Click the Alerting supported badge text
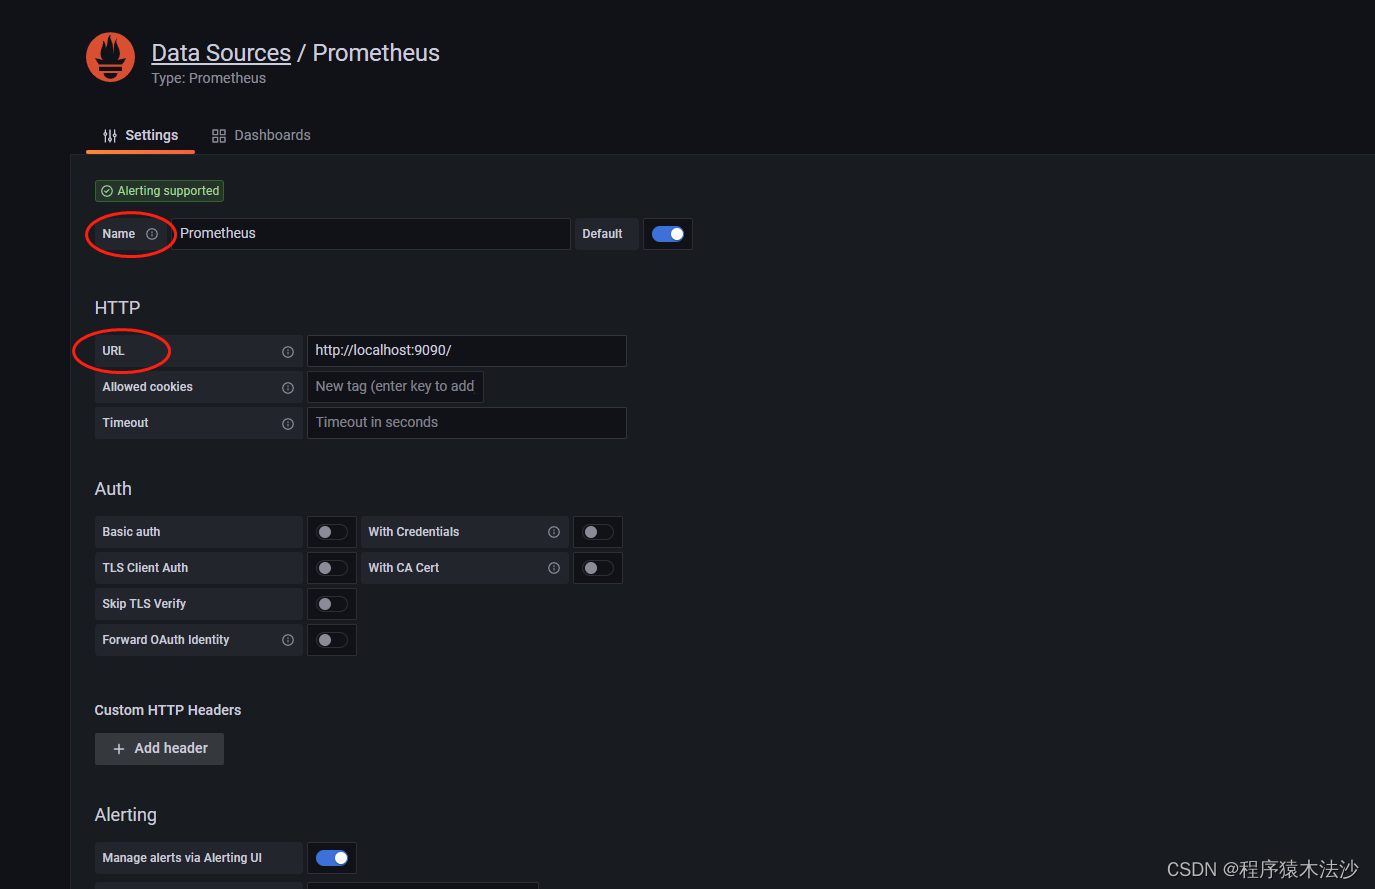The height and width of the screenshot is (889, 1375). (168, 191)
